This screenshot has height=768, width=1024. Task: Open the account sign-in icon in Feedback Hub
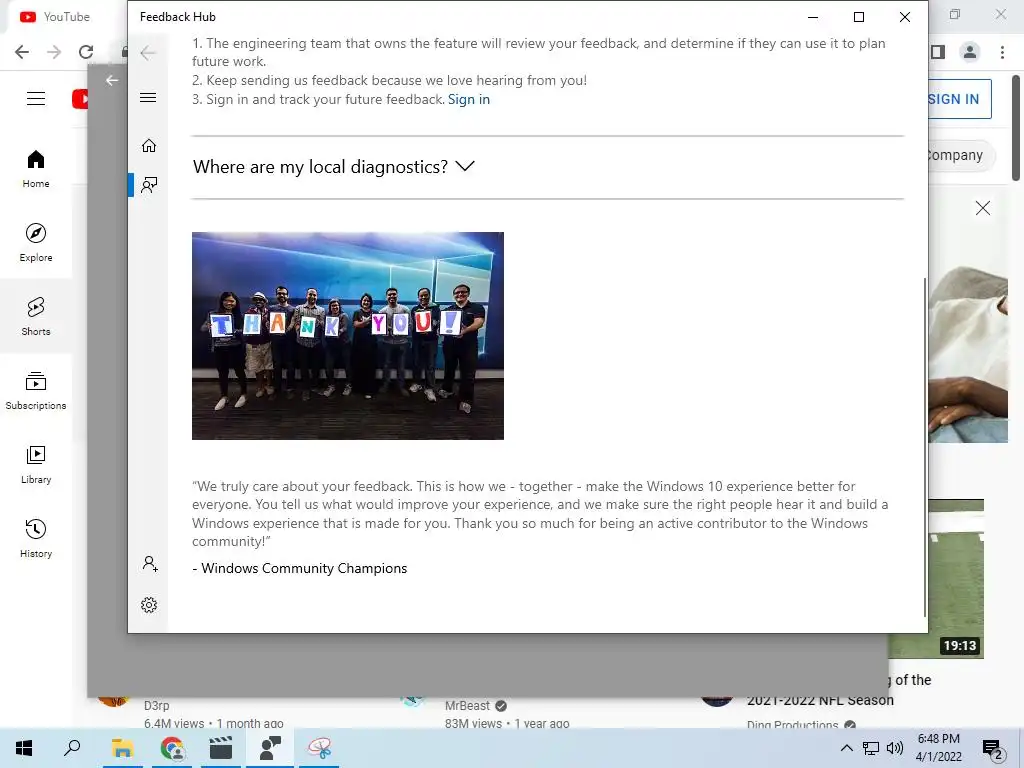tap(150, 564)
